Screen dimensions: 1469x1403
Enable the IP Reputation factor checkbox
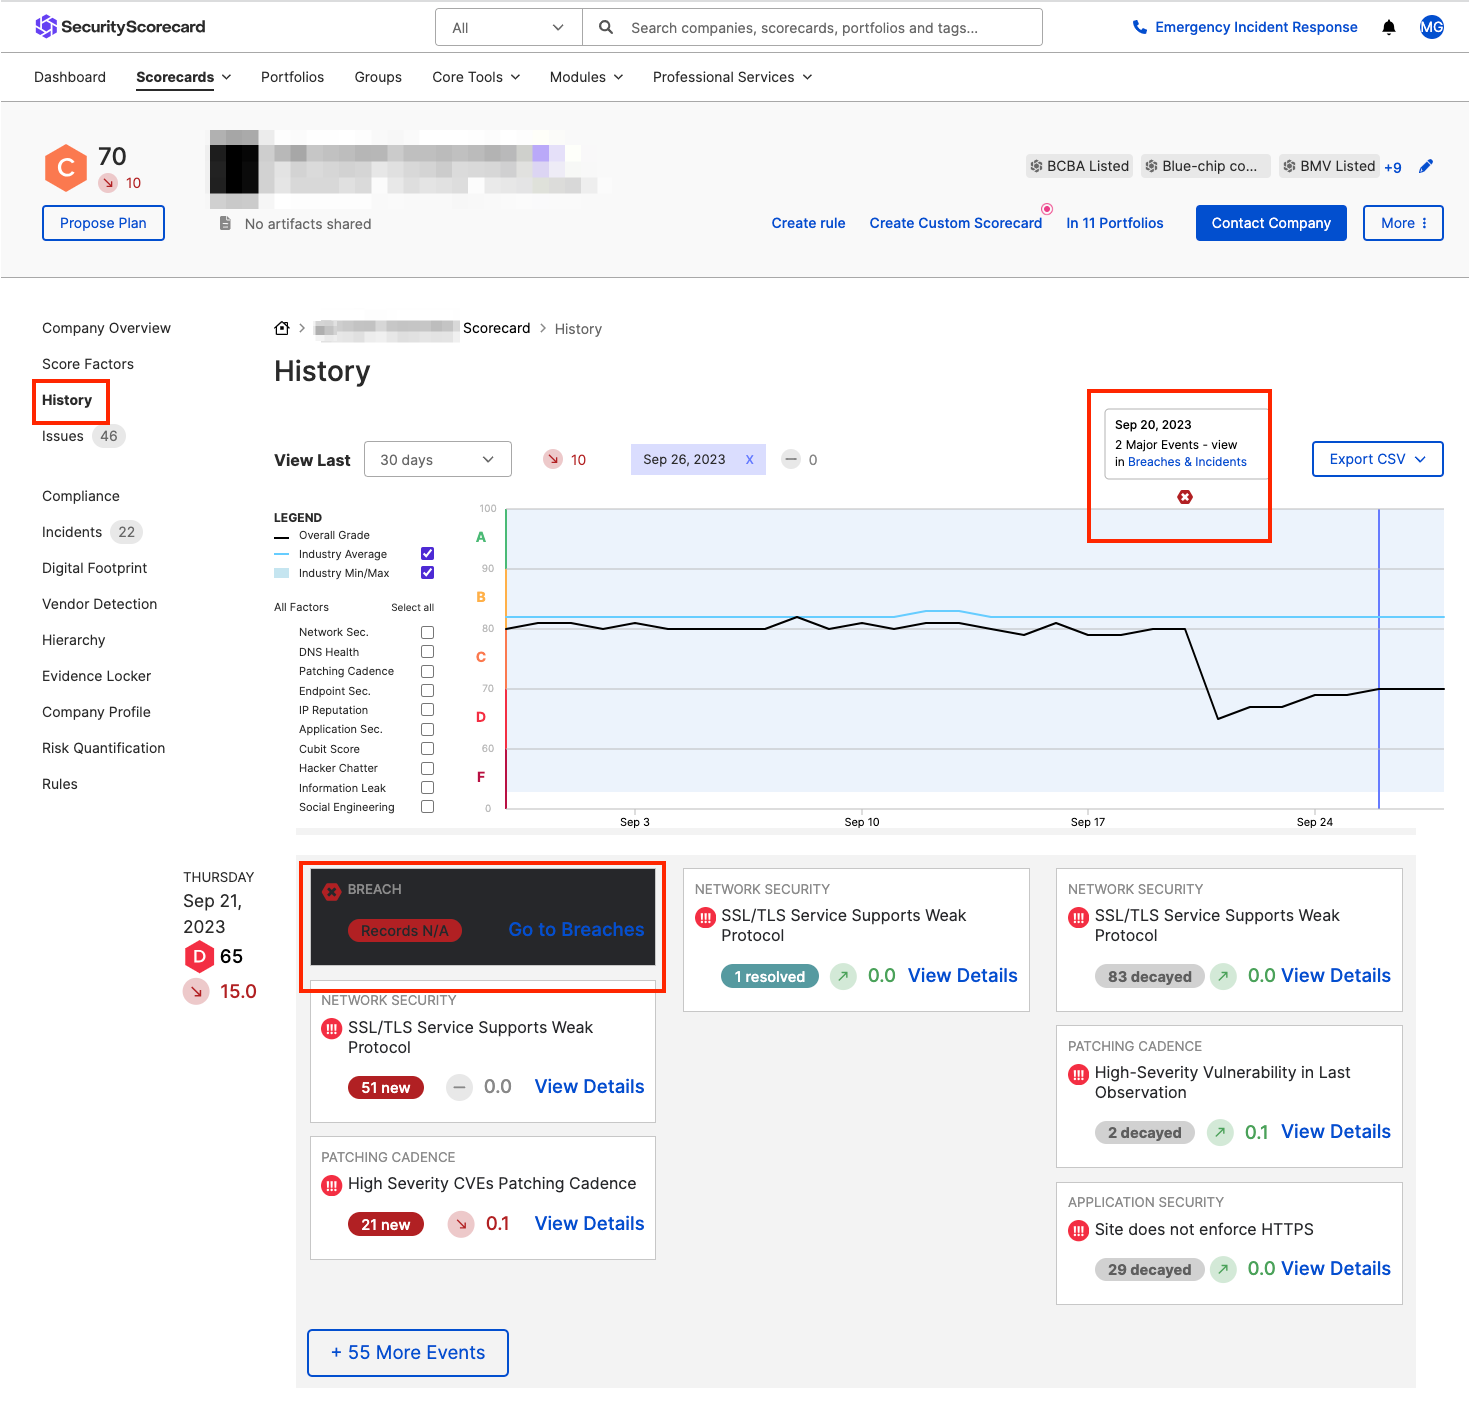coord(428,710)
